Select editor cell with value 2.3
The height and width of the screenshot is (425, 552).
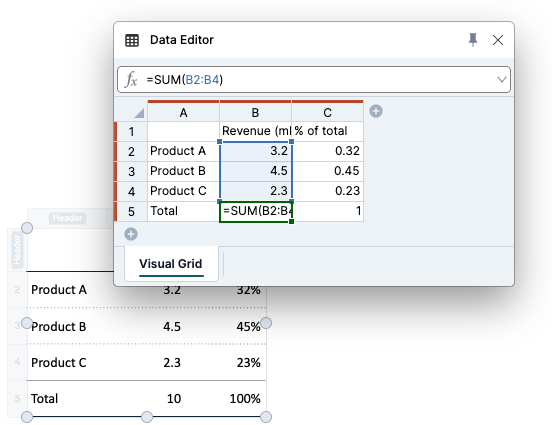[256, 191]
